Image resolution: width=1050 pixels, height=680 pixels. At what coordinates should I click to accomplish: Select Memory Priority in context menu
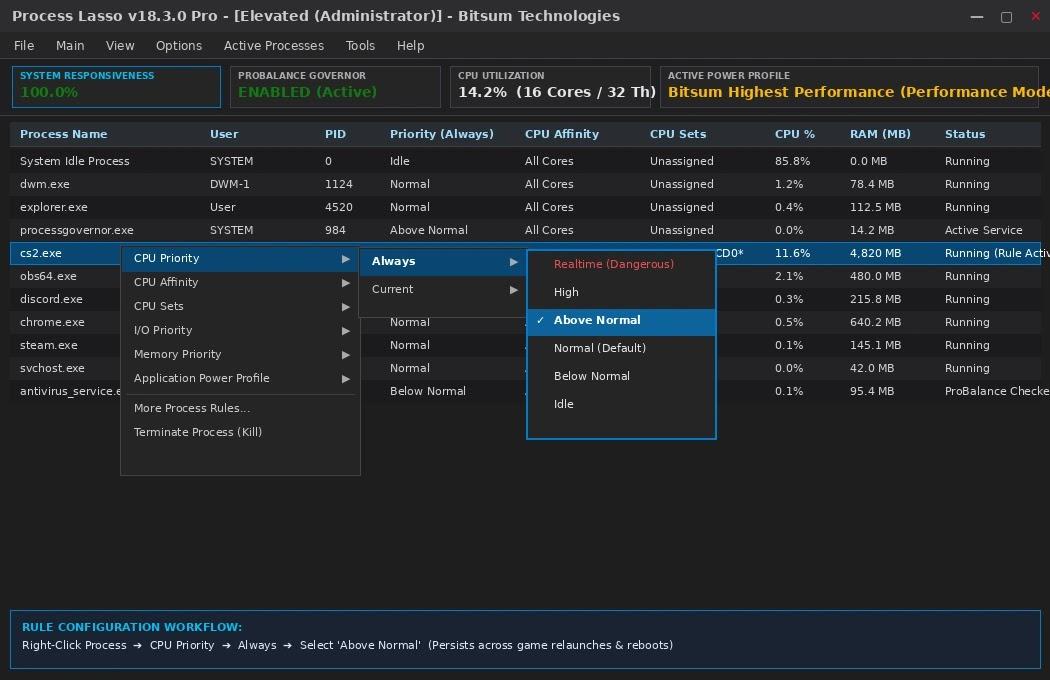[240, 355]
